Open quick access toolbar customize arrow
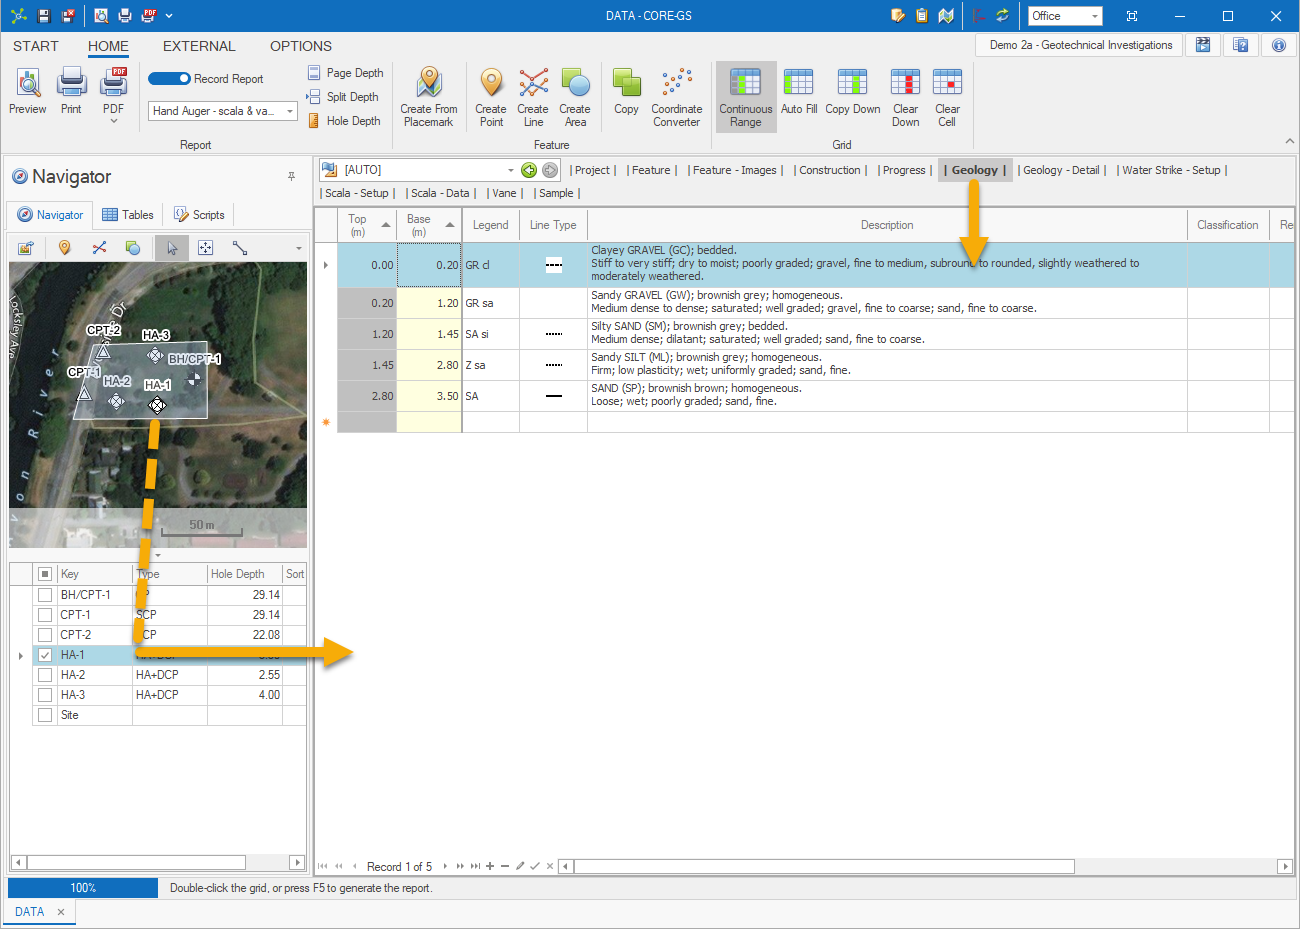The width and height of the screenshot is (1300, 929). pyautogui.click(x=169, y=16)
